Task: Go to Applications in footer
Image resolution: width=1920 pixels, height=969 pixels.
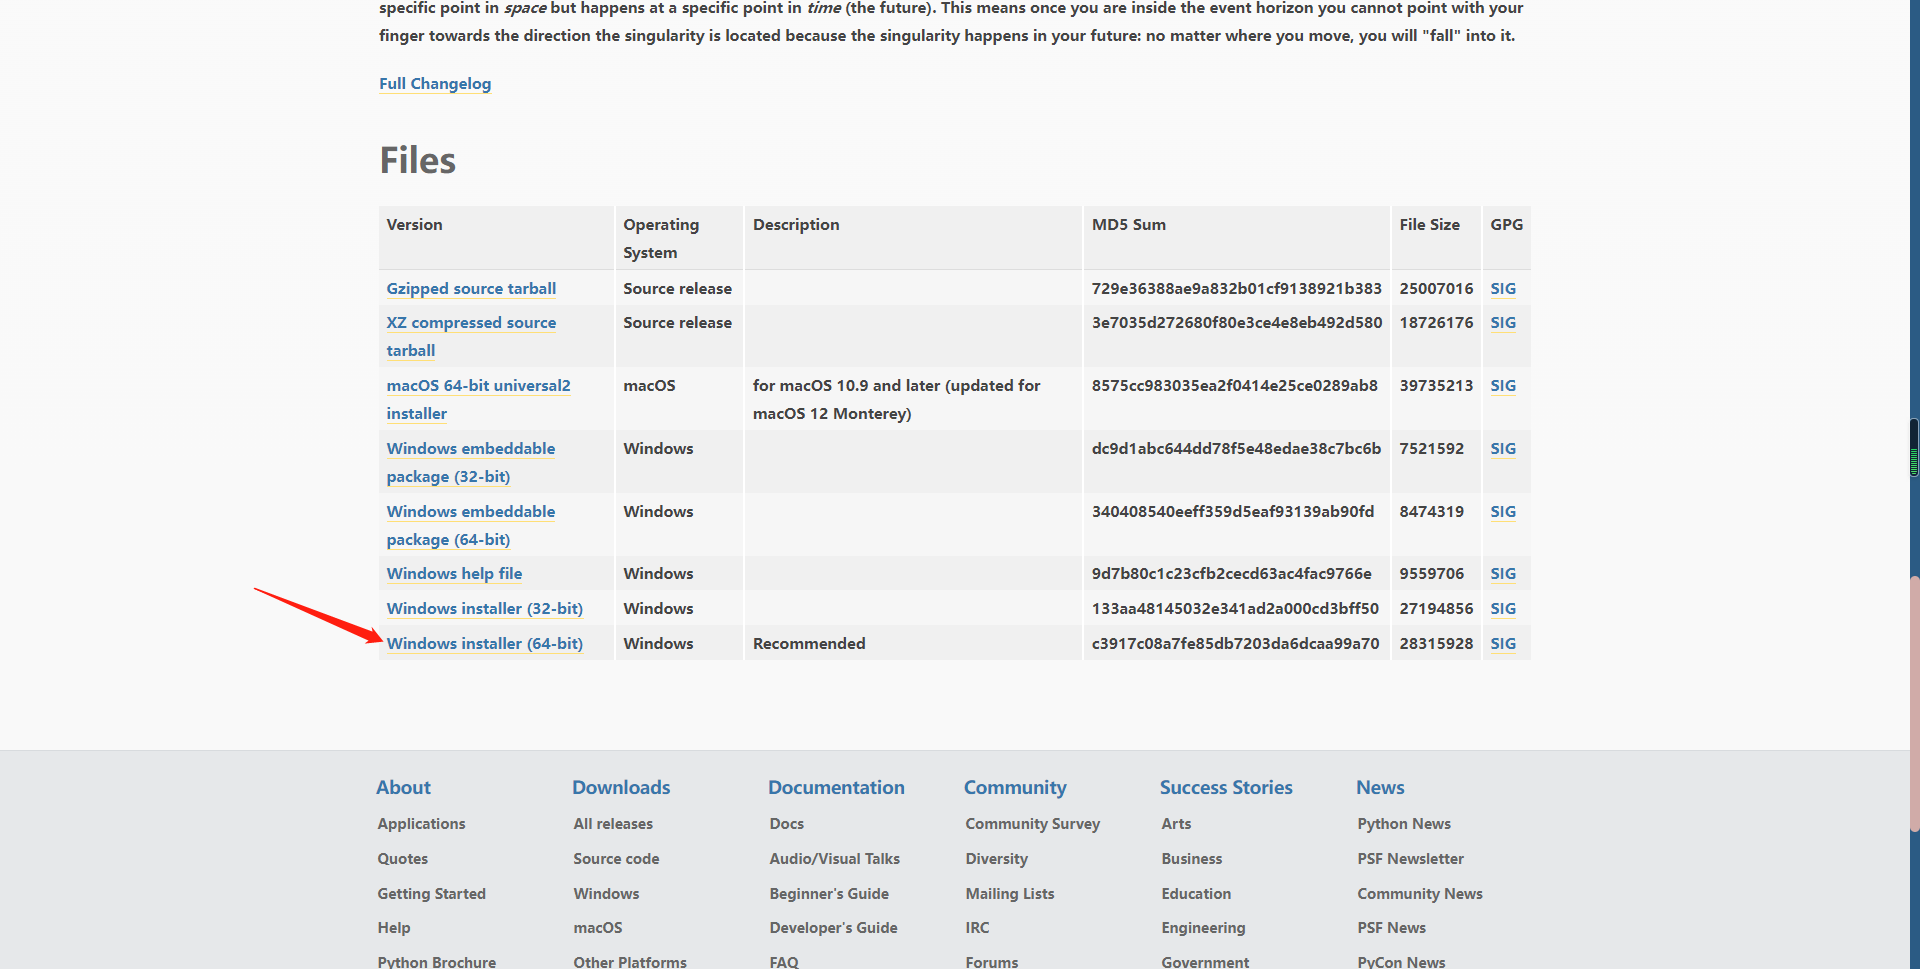Action: pos(421,824)
